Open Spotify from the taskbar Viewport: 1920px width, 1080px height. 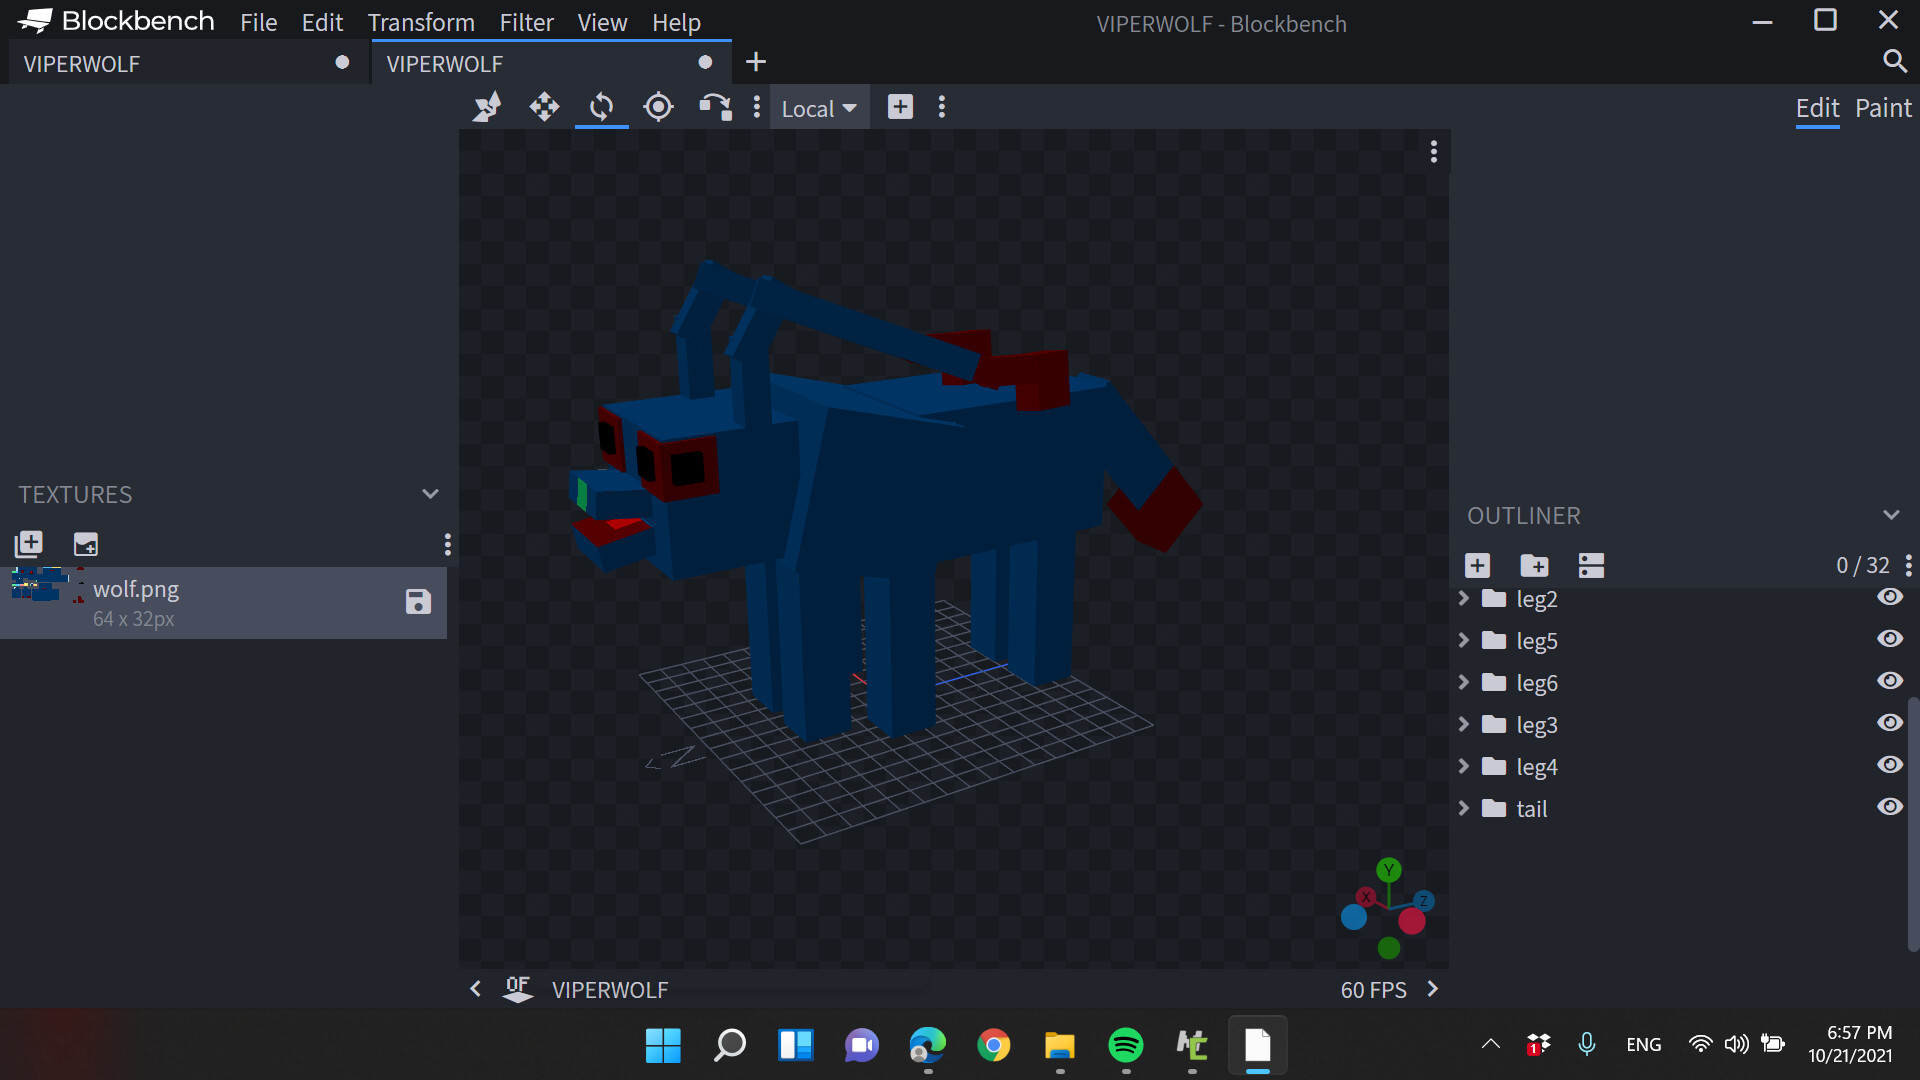(x=1126, y=1045)
